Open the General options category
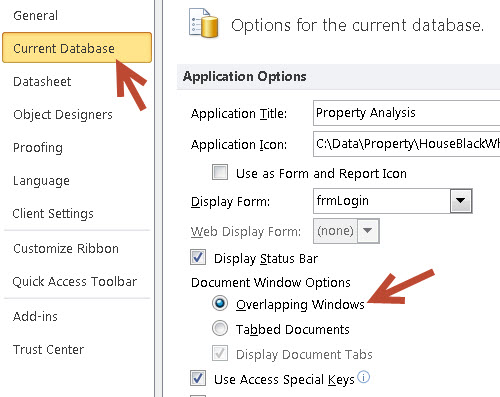500x397 pixels. pos(36,15)
